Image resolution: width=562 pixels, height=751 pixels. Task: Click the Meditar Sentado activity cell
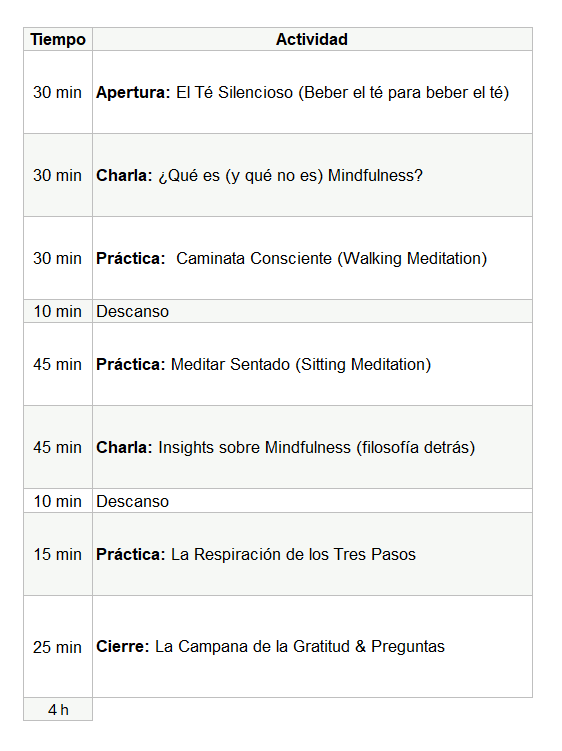(312, 364)
